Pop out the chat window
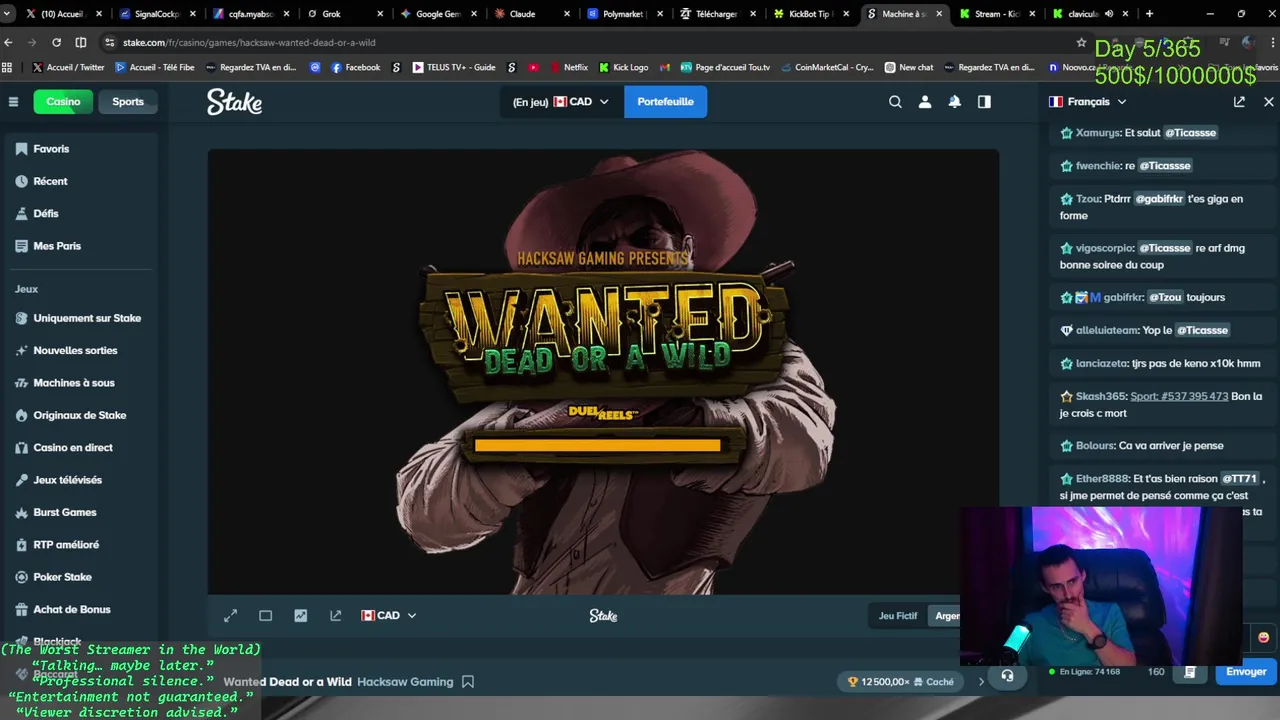Image resolution: width=1280 pixels, height=720 pixels. pyautogui.click(x=1239, y=101)
